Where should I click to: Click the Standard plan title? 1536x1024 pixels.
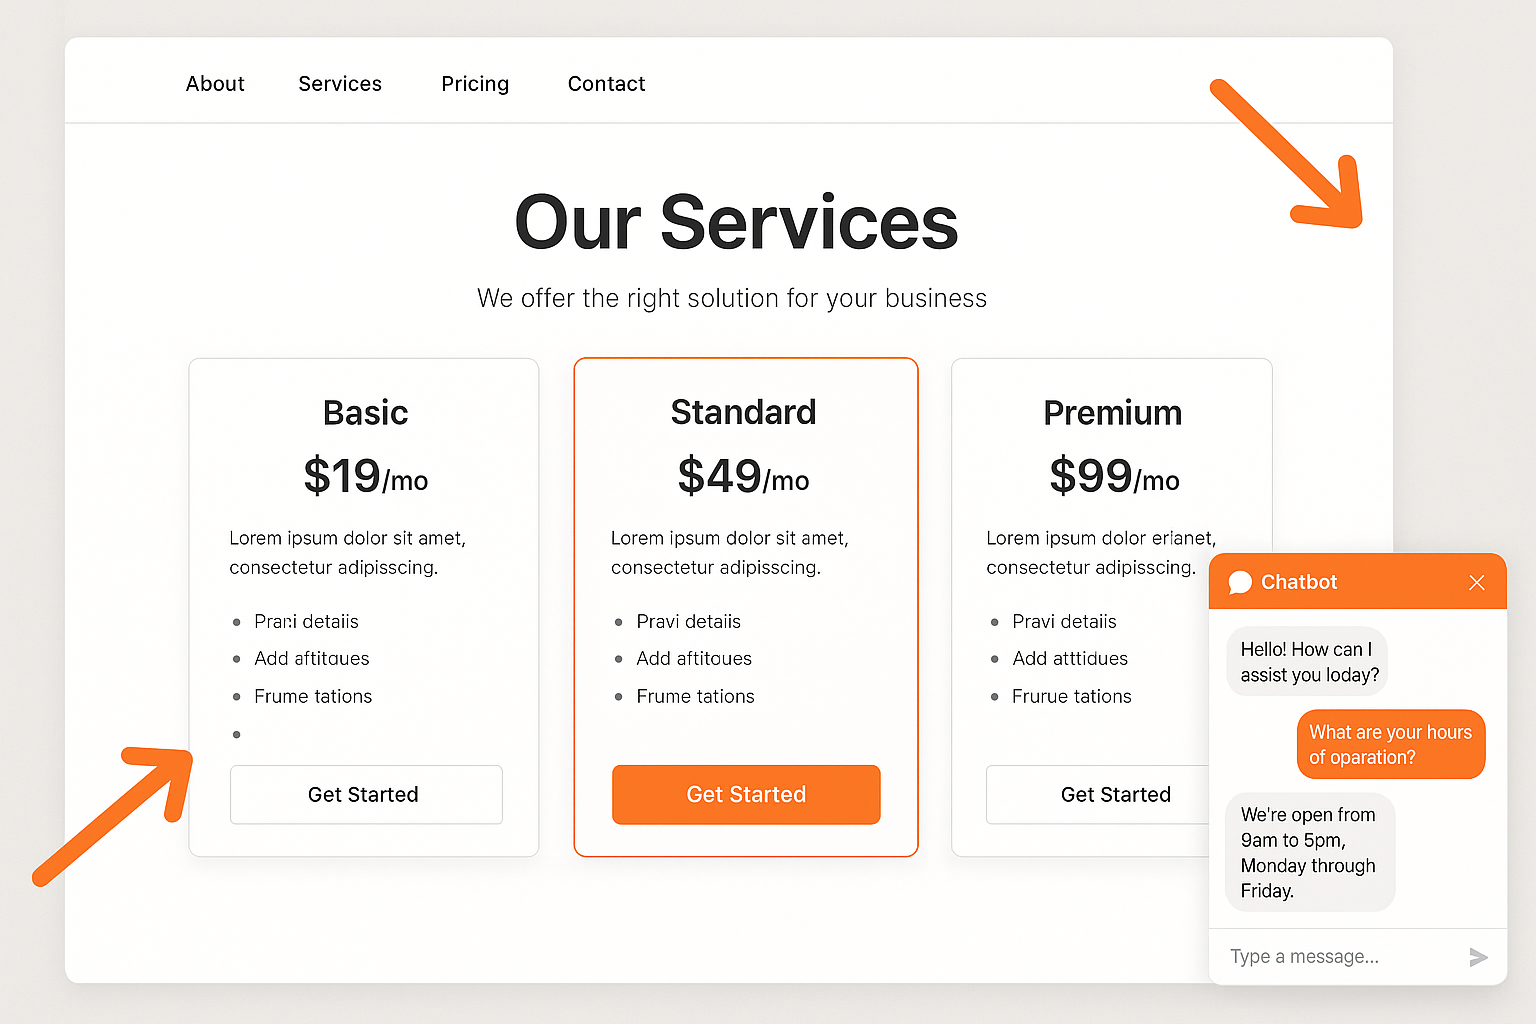point(743,412)
